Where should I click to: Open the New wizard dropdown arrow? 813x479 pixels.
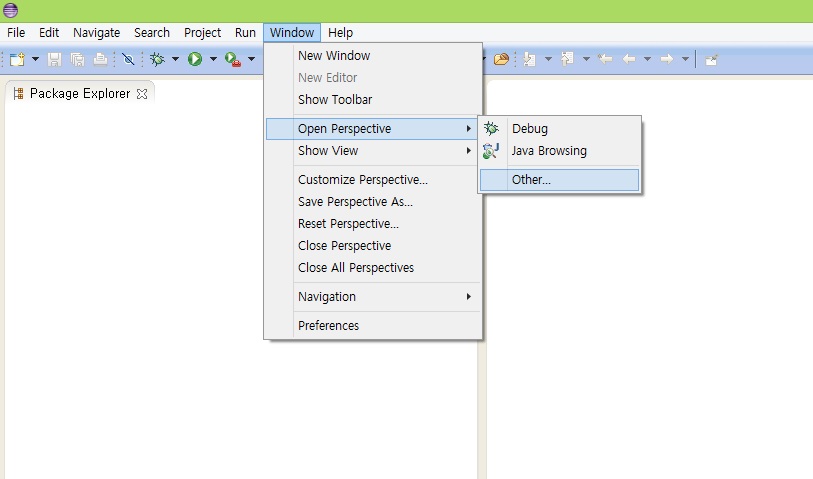click(x=35, y=59)
